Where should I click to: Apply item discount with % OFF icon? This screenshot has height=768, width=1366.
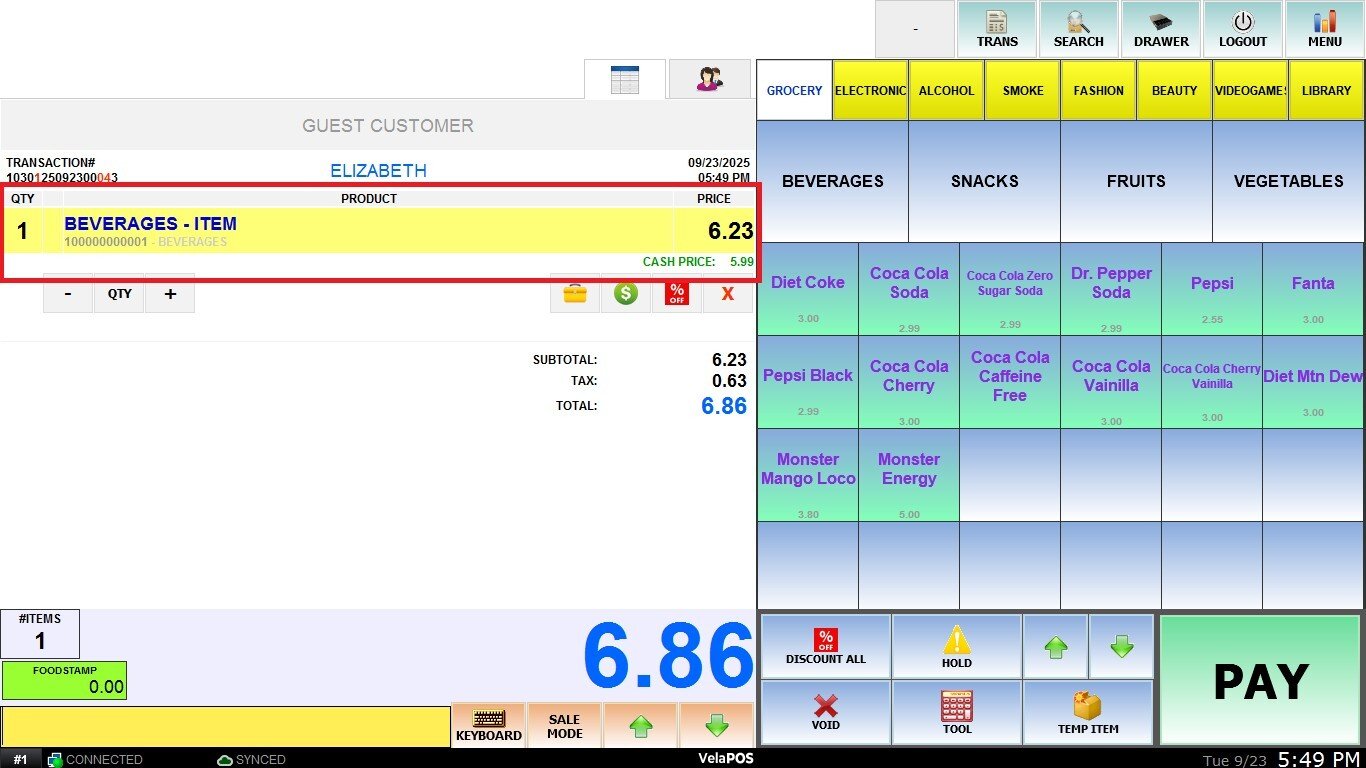click(x=677, y=294)
